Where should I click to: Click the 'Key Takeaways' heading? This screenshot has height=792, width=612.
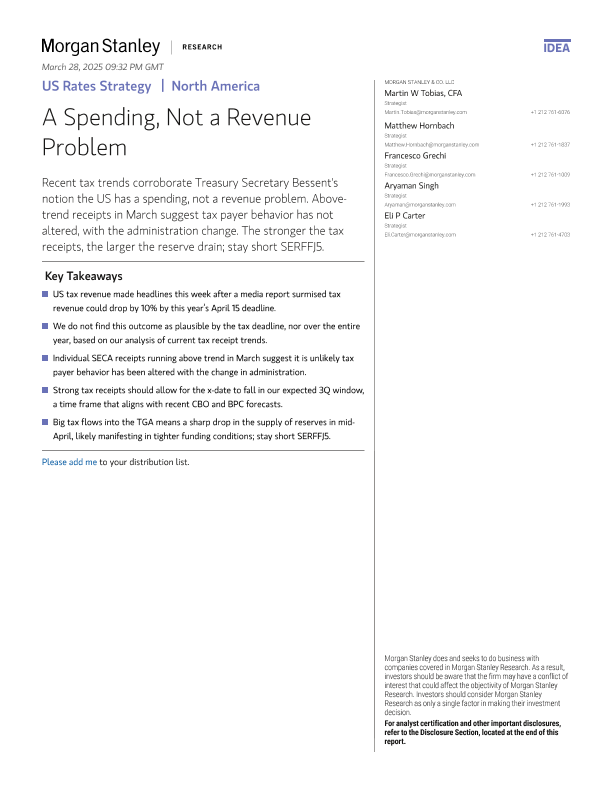pos(84,275)
